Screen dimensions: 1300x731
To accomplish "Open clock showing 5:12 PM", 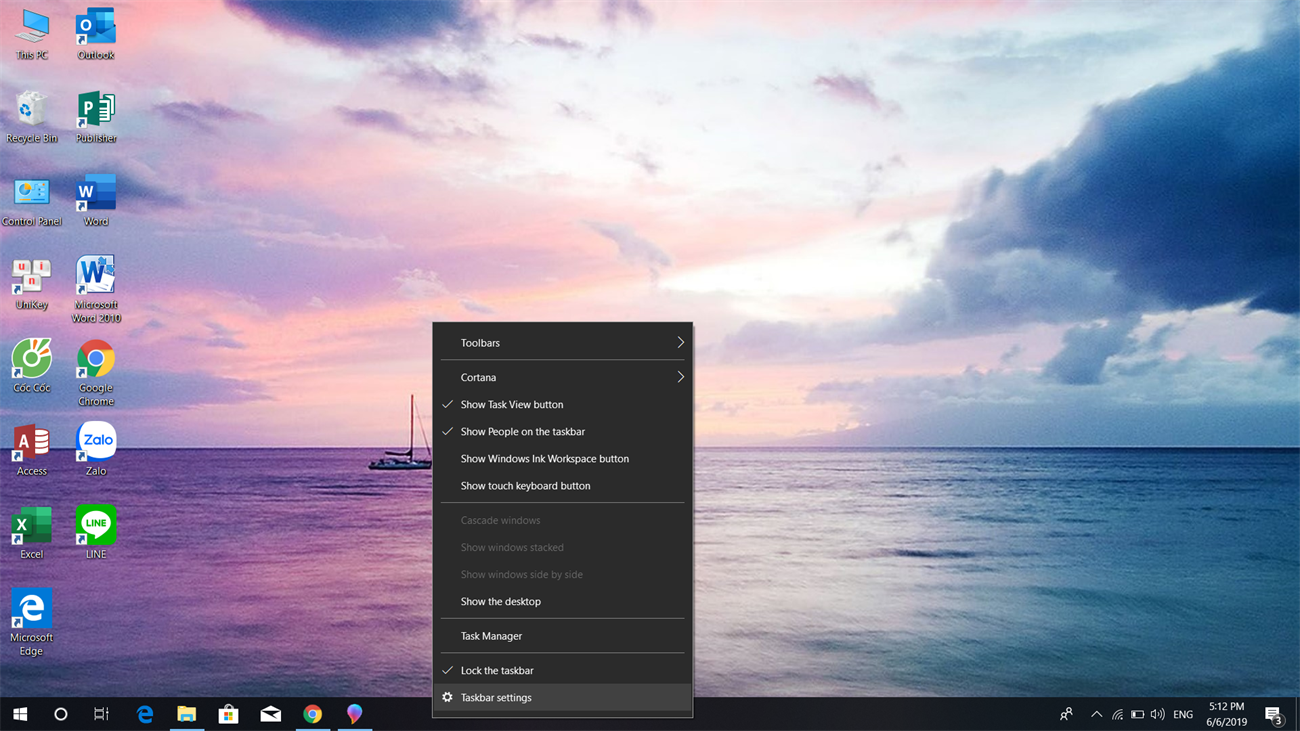I will (1226, 714).
